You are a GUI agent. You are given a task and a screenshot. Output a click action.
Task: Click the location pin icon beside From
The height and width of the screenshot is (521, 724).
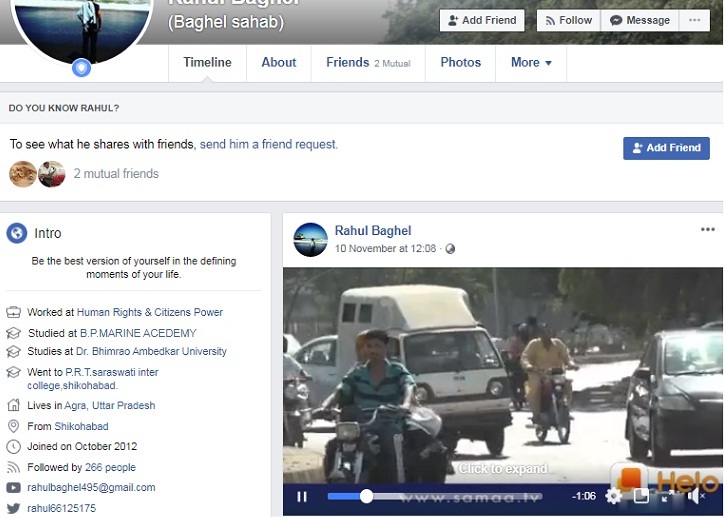pyautogui.click(x=13, y=426)
